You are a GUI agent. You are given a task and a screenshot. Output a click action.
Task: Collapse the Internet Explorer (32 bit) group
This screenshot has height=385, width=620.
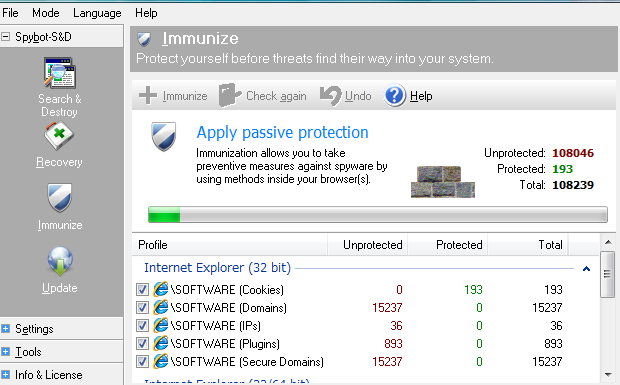pos(586,269)
